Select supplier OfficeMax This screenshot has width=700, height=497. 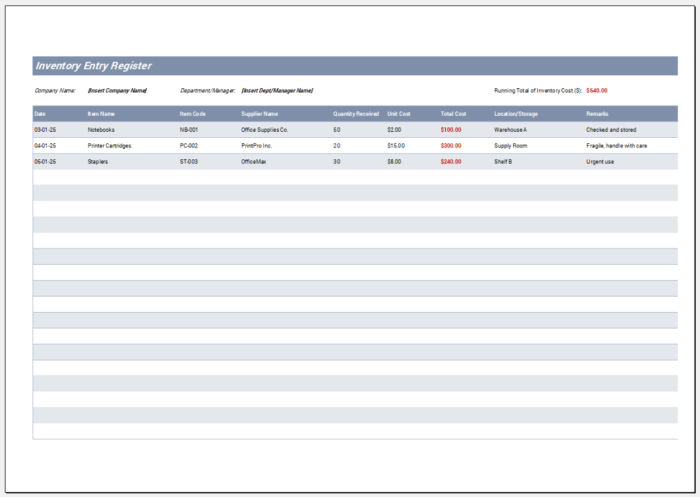(254, 162)
